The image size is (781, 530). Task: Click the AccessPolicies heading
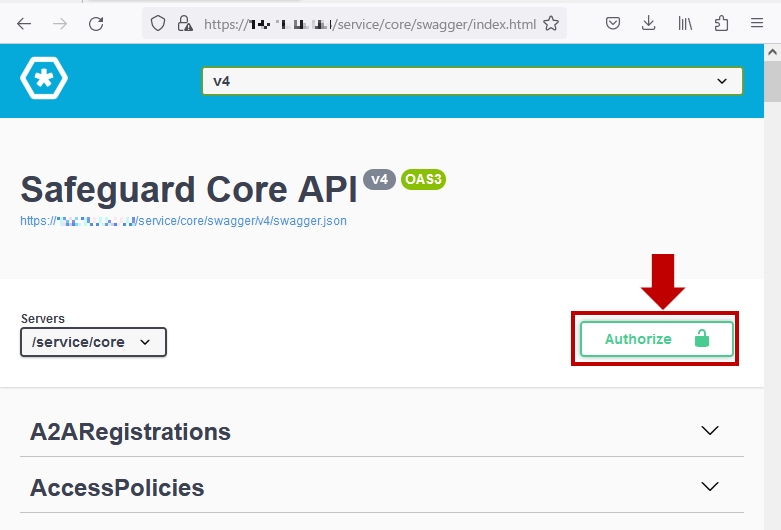pyautogui.click(x=117, y=488)
